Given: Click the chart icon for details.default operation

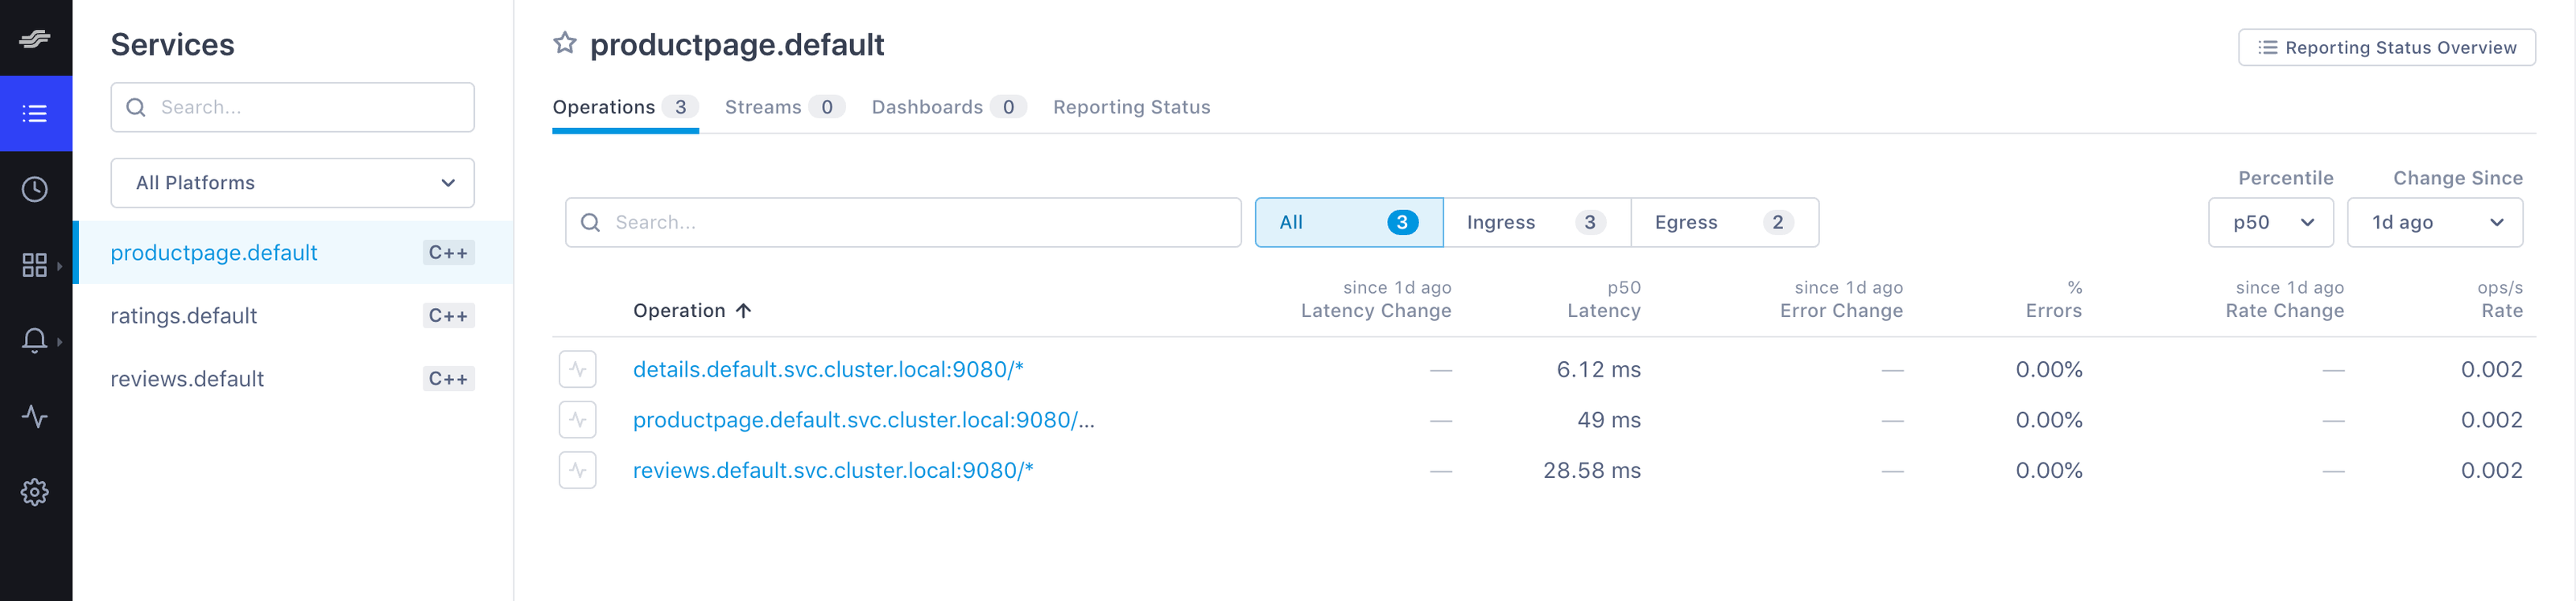Looking at the screenshot, I should click(578, 369).
